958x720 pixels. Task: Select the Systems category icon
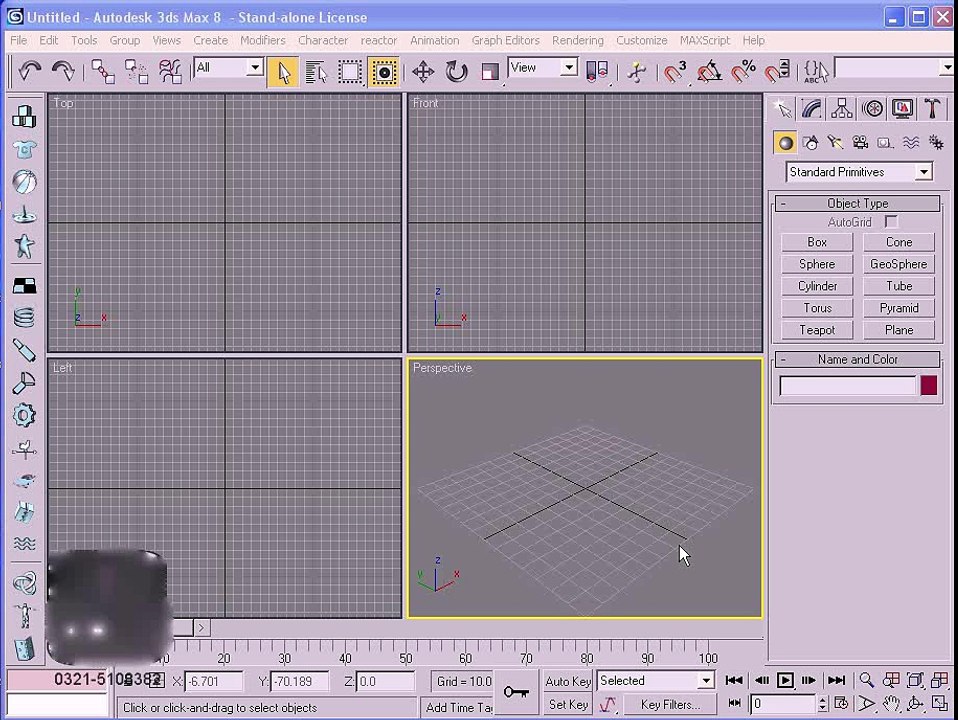935,143
